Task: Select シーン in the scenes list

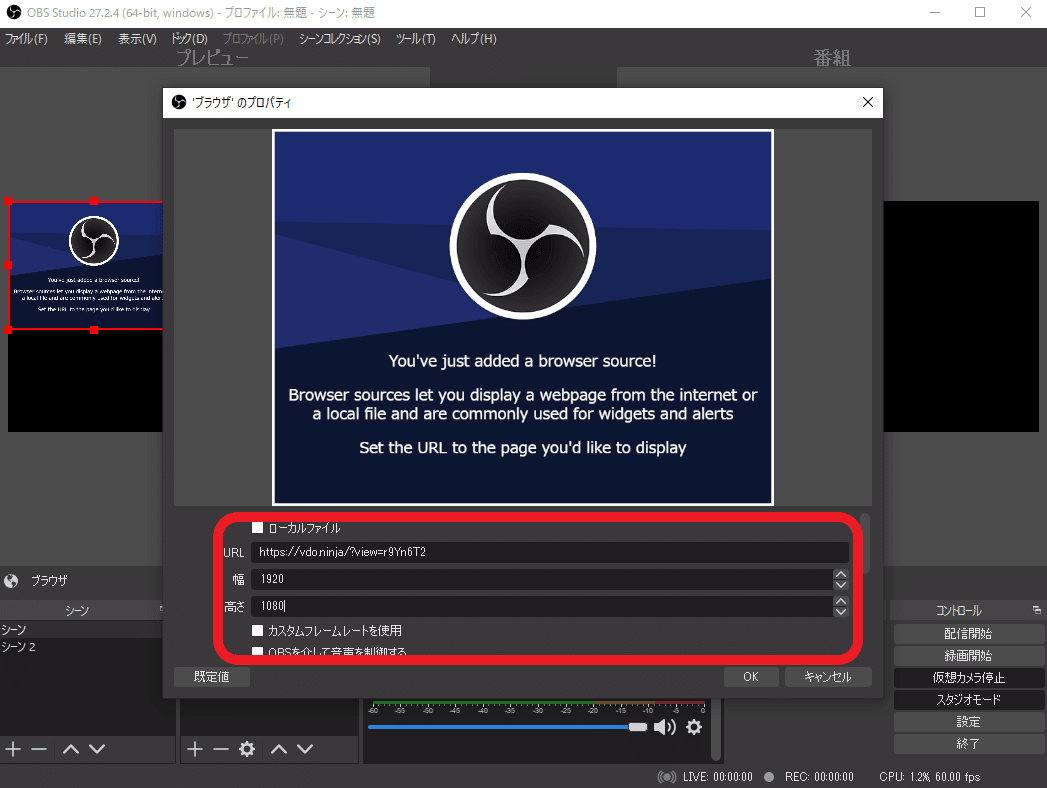Action: (x=81, y=630)
